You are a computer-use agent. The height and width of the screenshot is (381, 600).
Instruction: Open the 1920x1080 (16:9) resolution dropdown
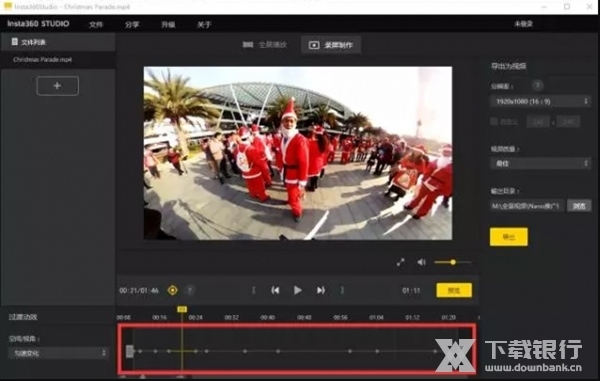coord(540,101)
